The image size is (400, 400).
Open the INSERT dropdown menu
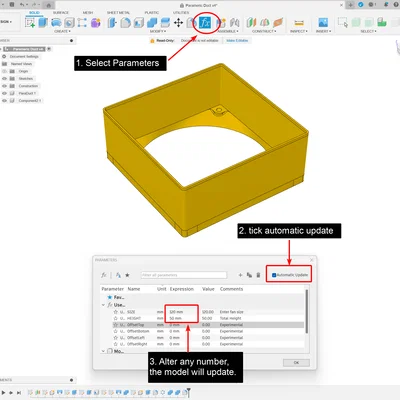point(323,31)
